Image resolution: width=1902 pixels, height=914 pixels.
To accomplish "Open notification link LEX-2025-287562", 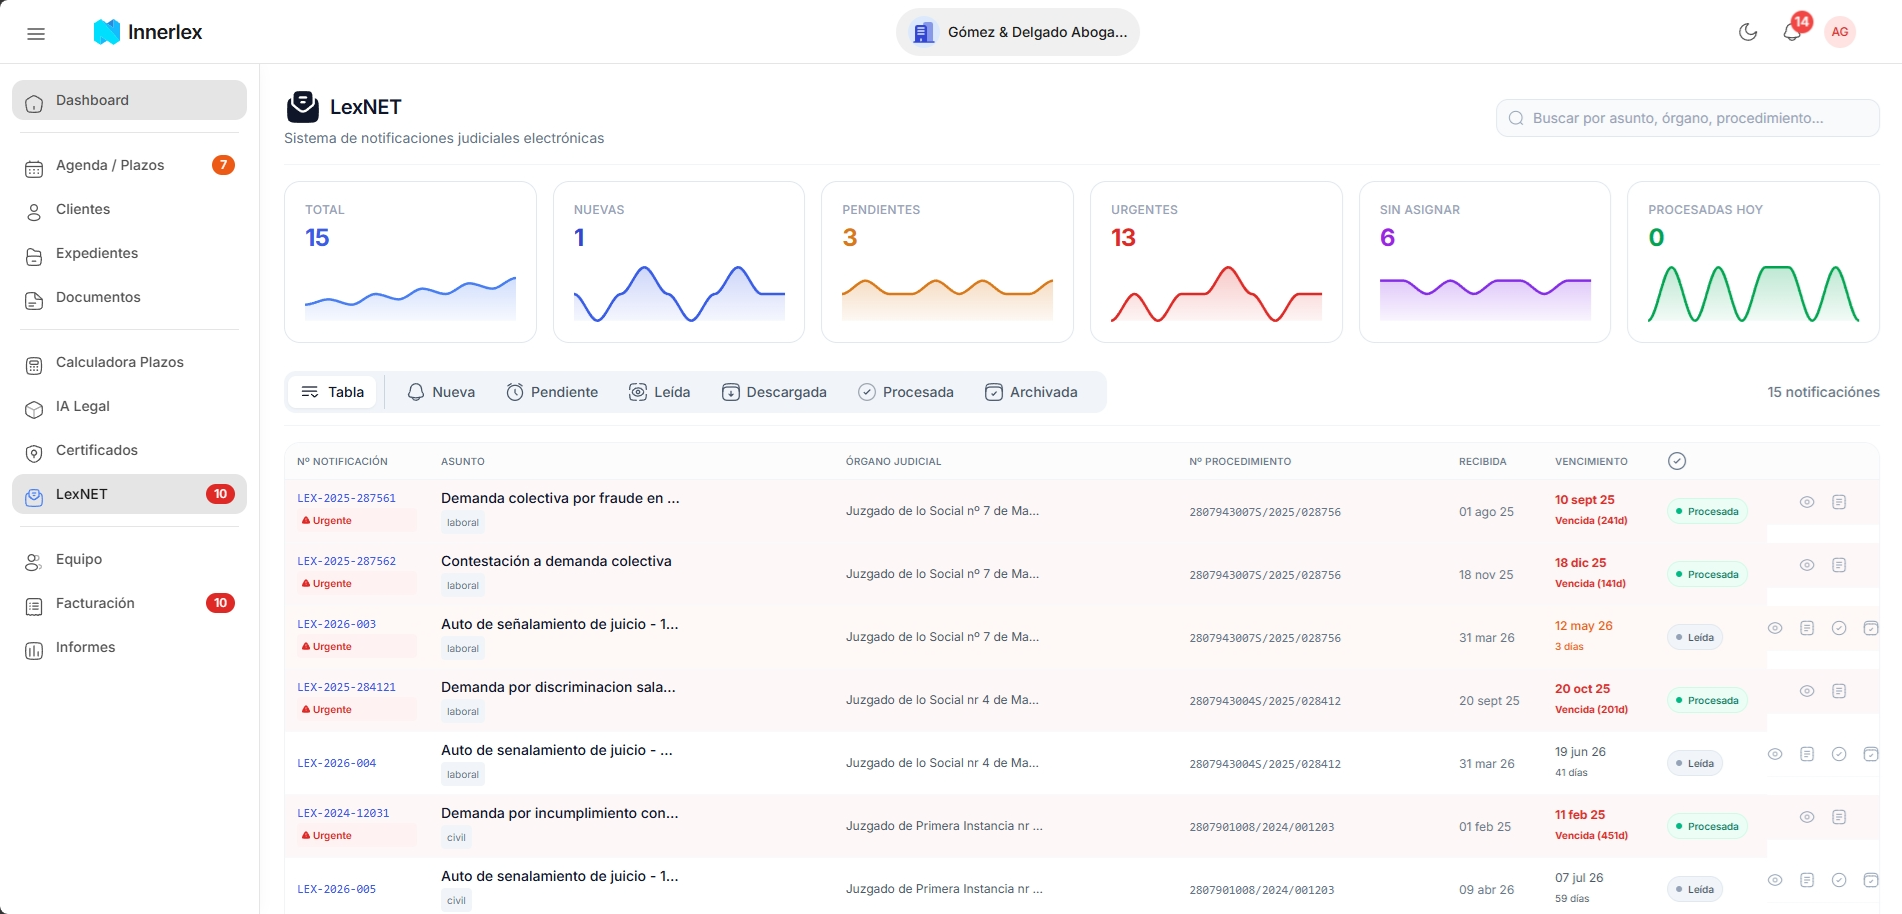I will [346, 561].
